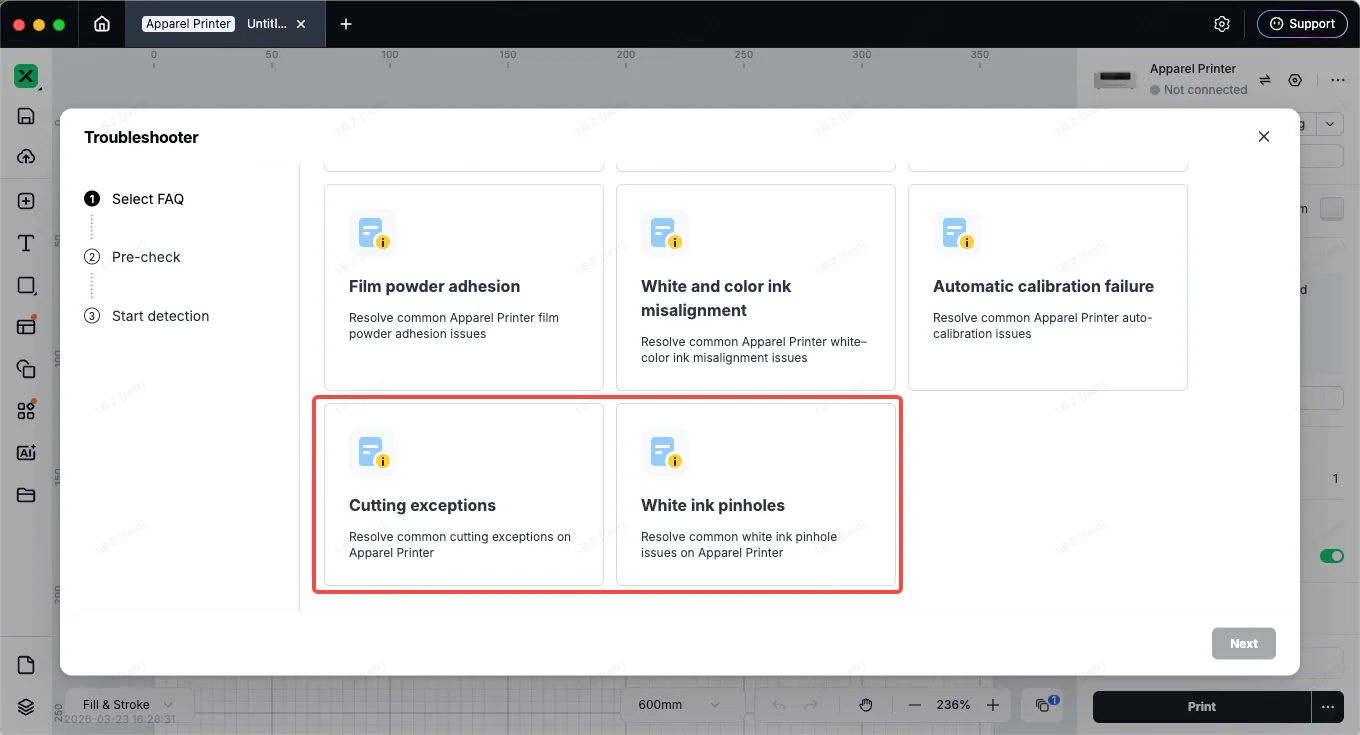Zoom in with the plus icon
Viewport: 1360px width, 735px height.
(993, 705)
